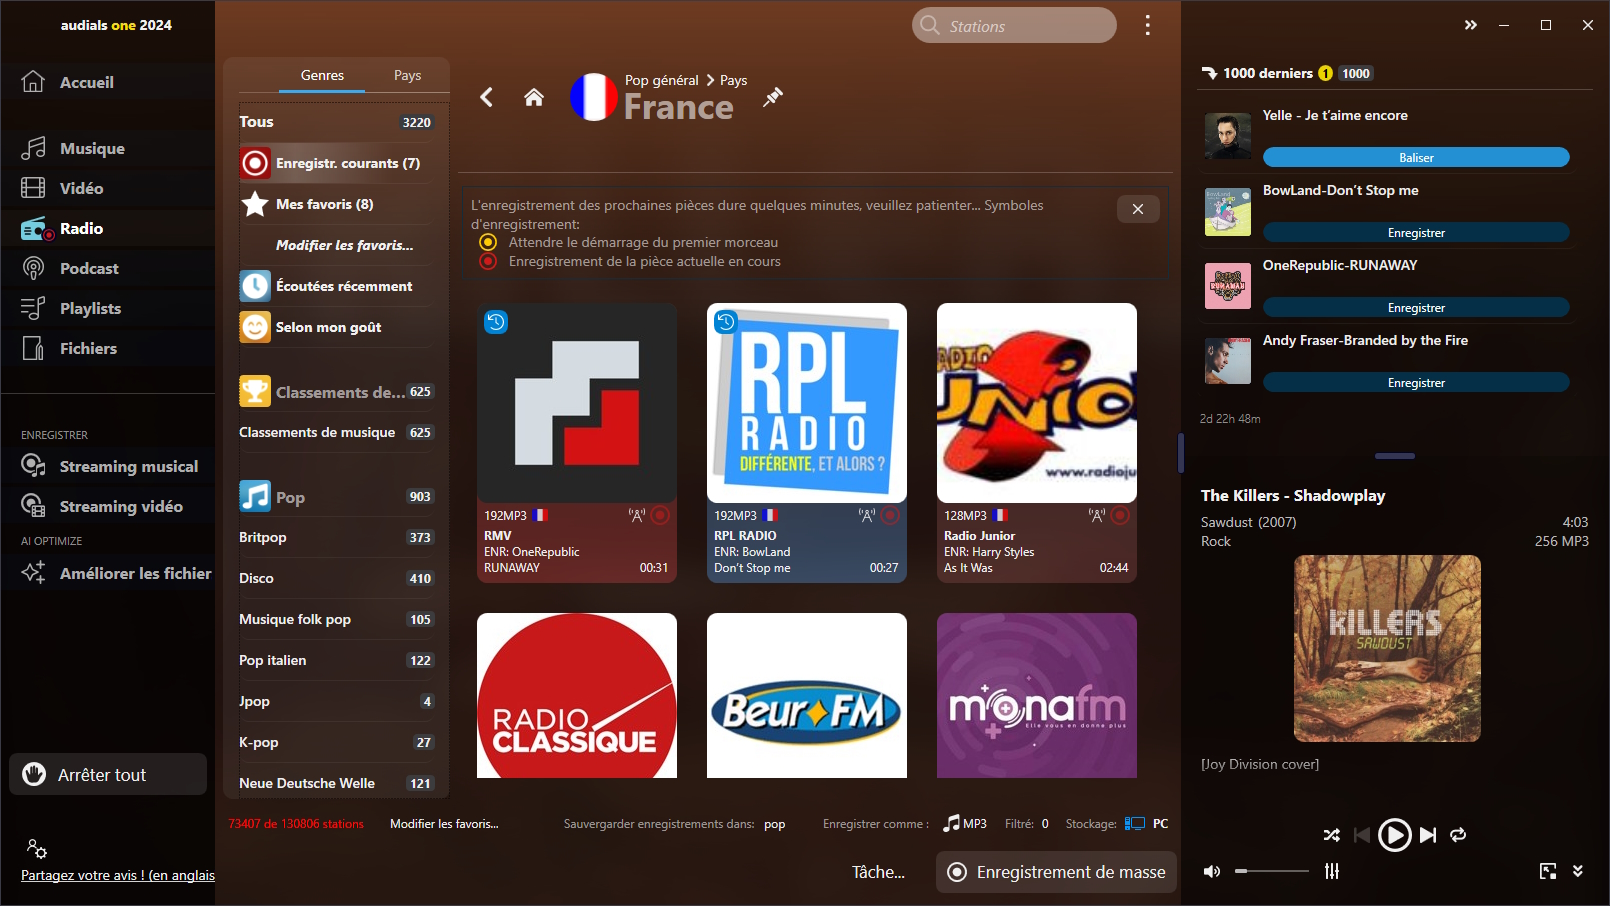1610x906 pixels.
Task: Click the Stations search field
Action: pos(1014,25)
